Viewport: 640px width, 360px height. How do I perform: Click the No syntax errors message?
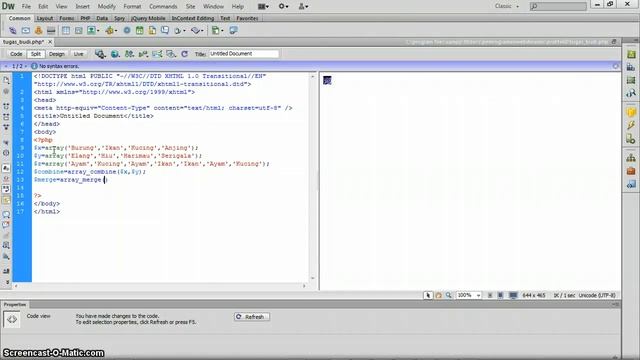pos(59,66)
